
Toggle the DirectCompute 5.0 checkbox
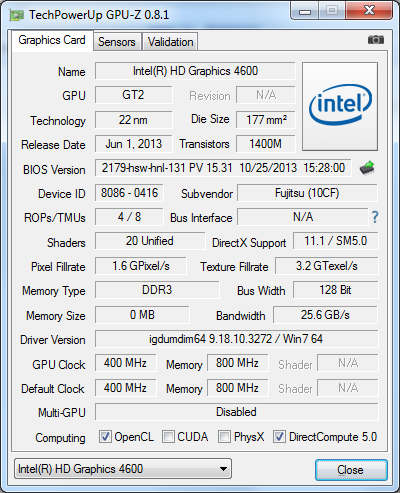279,437
